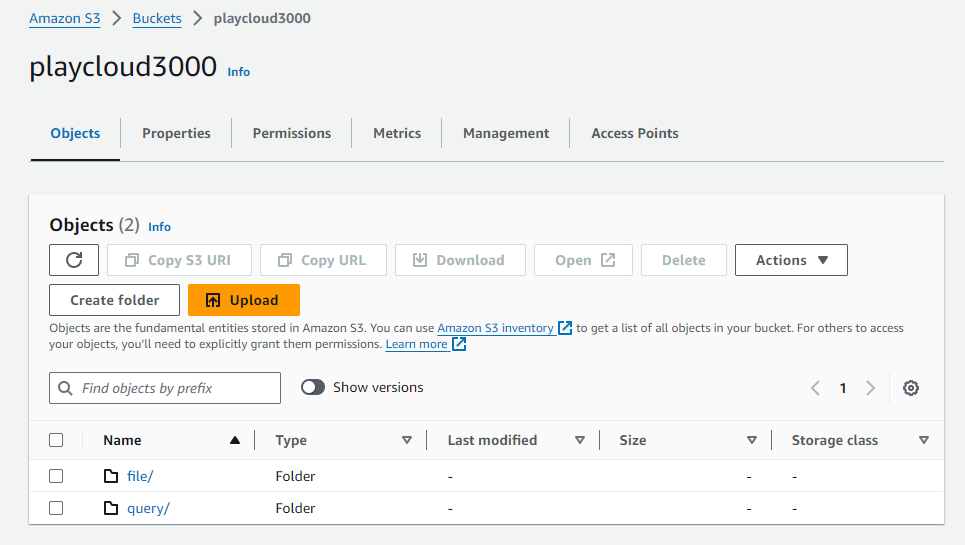Click the Copy URL button
This screenshot has width=965, height=545.
click(x=323, y=260)
